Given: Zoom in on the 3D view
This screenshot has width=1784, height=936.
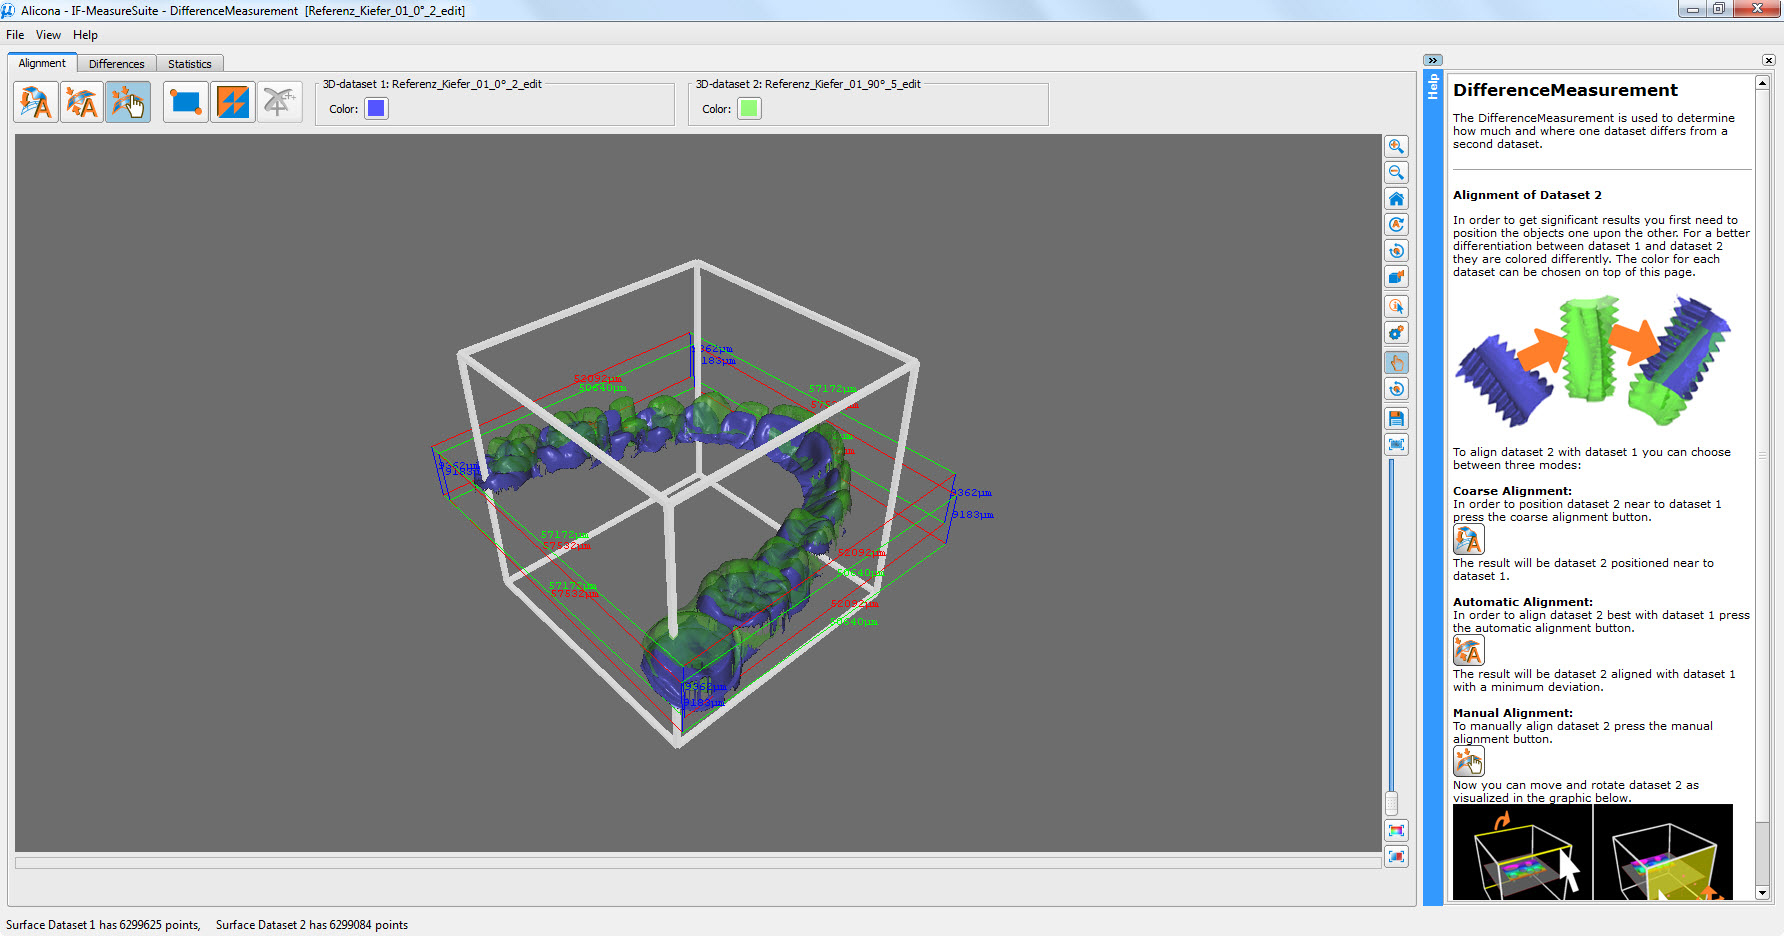Looking at the screenshot, I should [x=1397, y=147].
